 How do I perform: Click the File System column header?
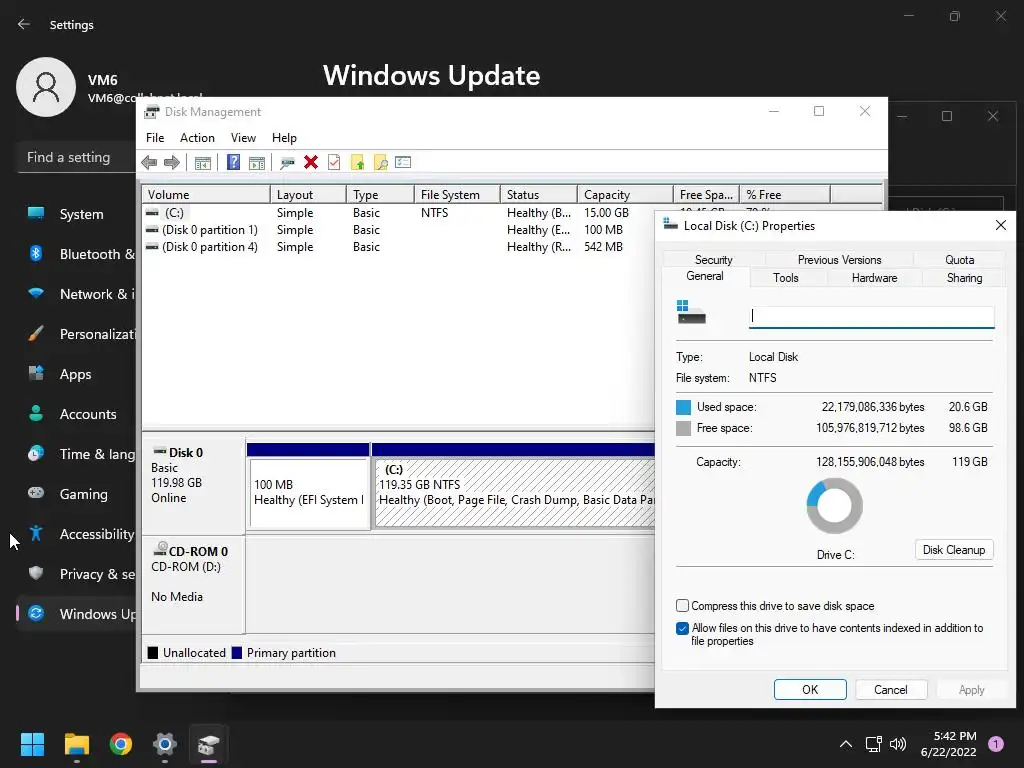(x=456, y=195)
